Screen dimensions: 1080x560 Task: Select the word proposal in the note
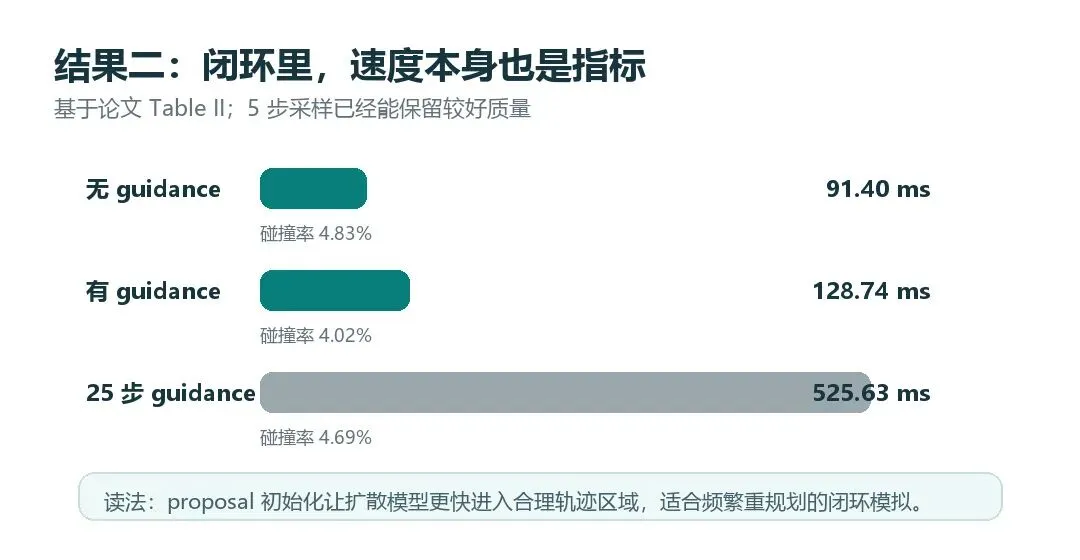pos(211,502)
